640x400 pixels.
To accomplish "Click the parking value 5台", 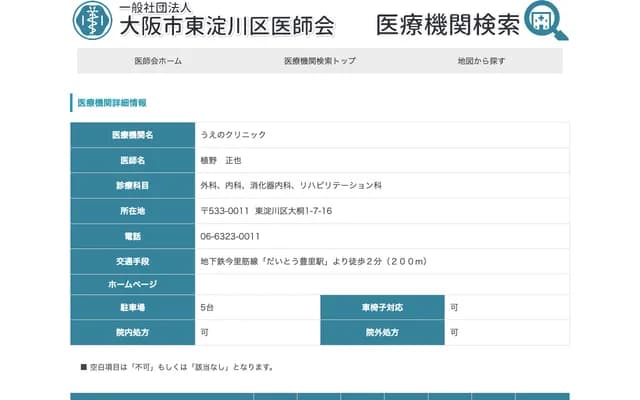I will (x=207, y=307).
